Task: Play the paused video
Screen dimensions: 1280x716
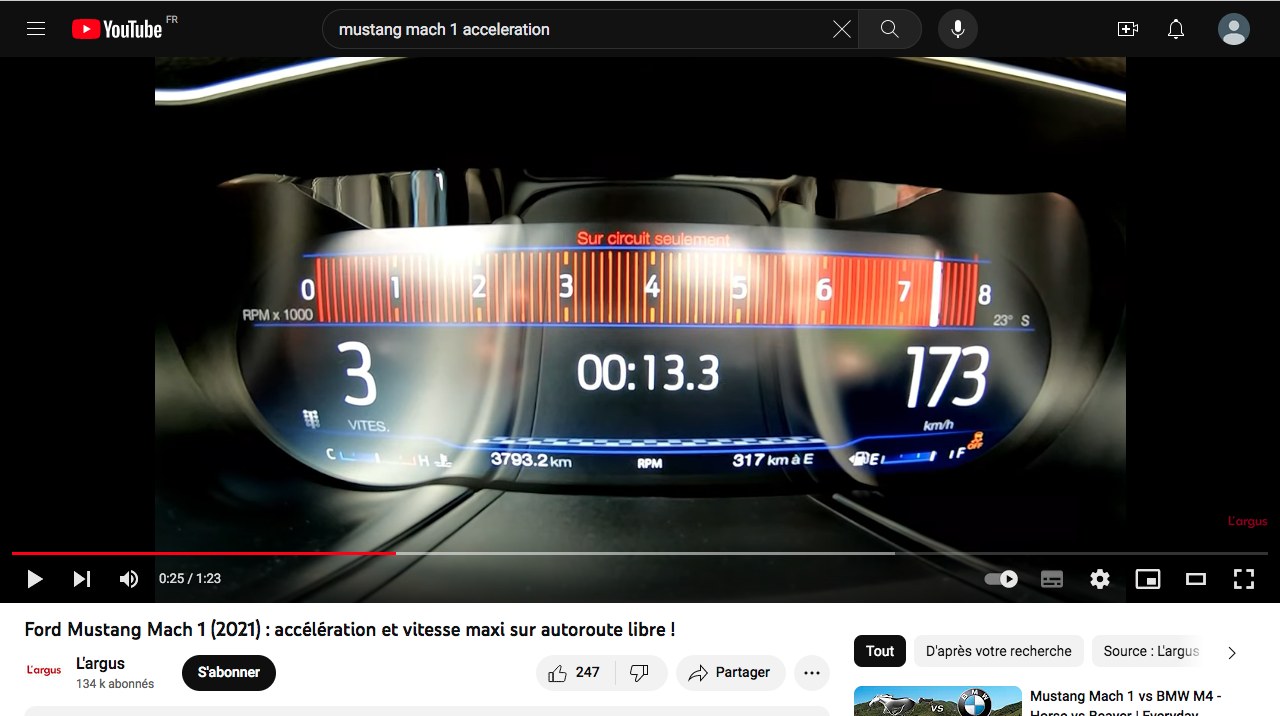Action: [35, 579]
